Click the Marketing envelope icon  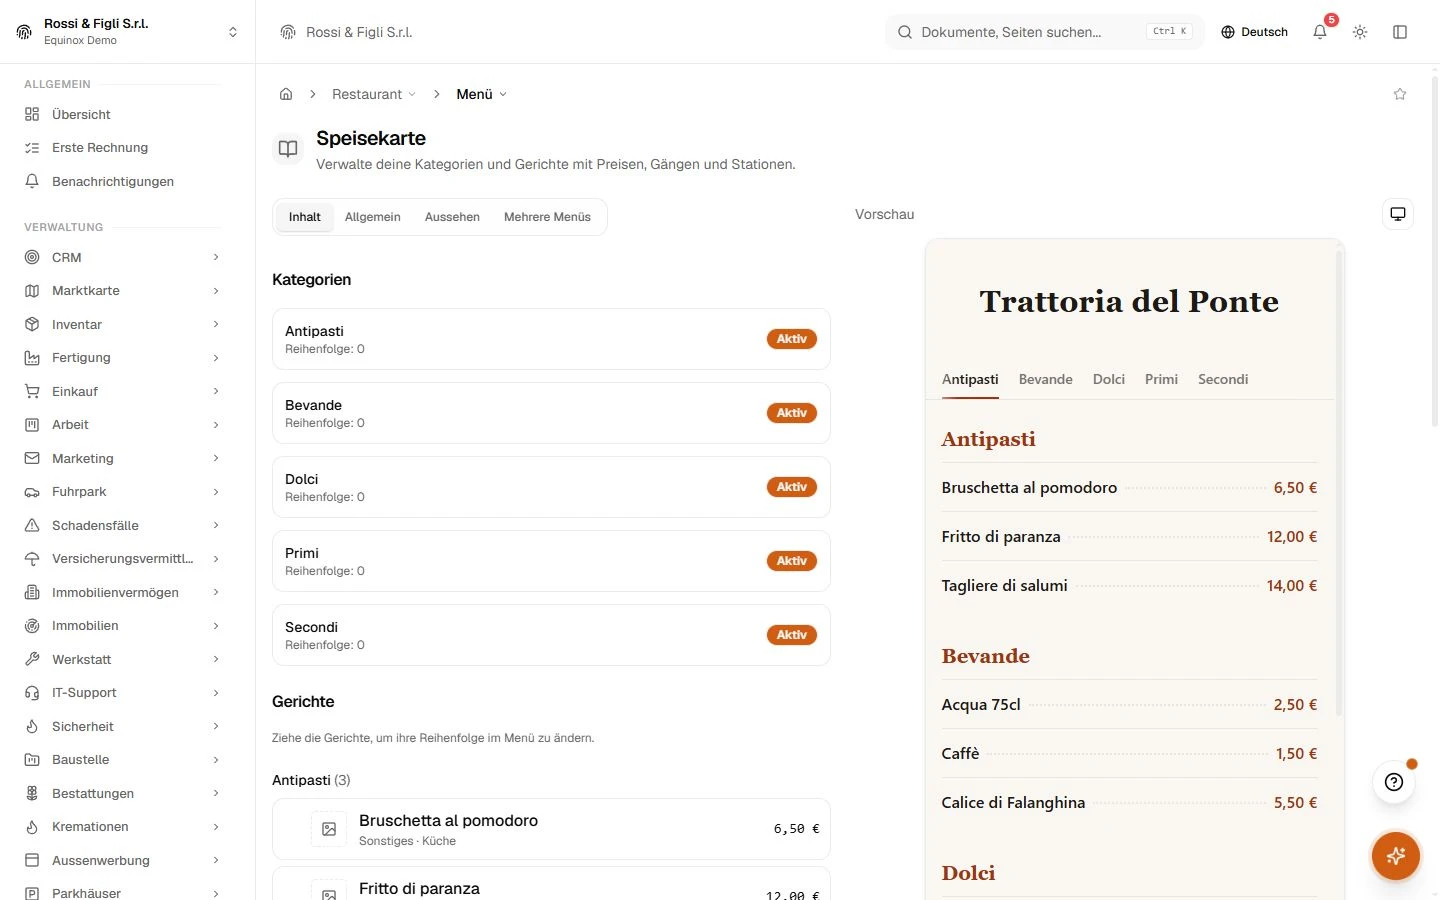pyautogui.click(x=32, y=458)
